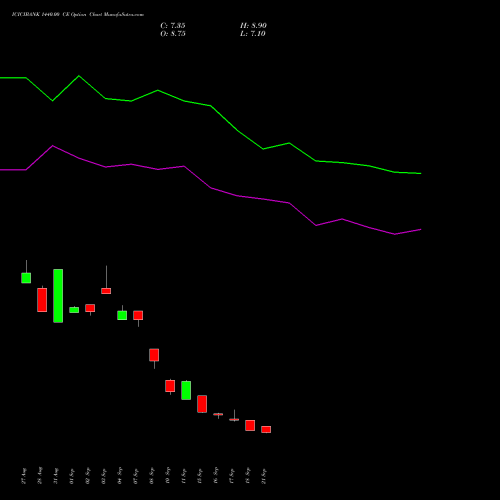The height and width of the screenshot is (500, 500).
Task: Click the '27 Aug' date axis label
Action: point(24,476)
